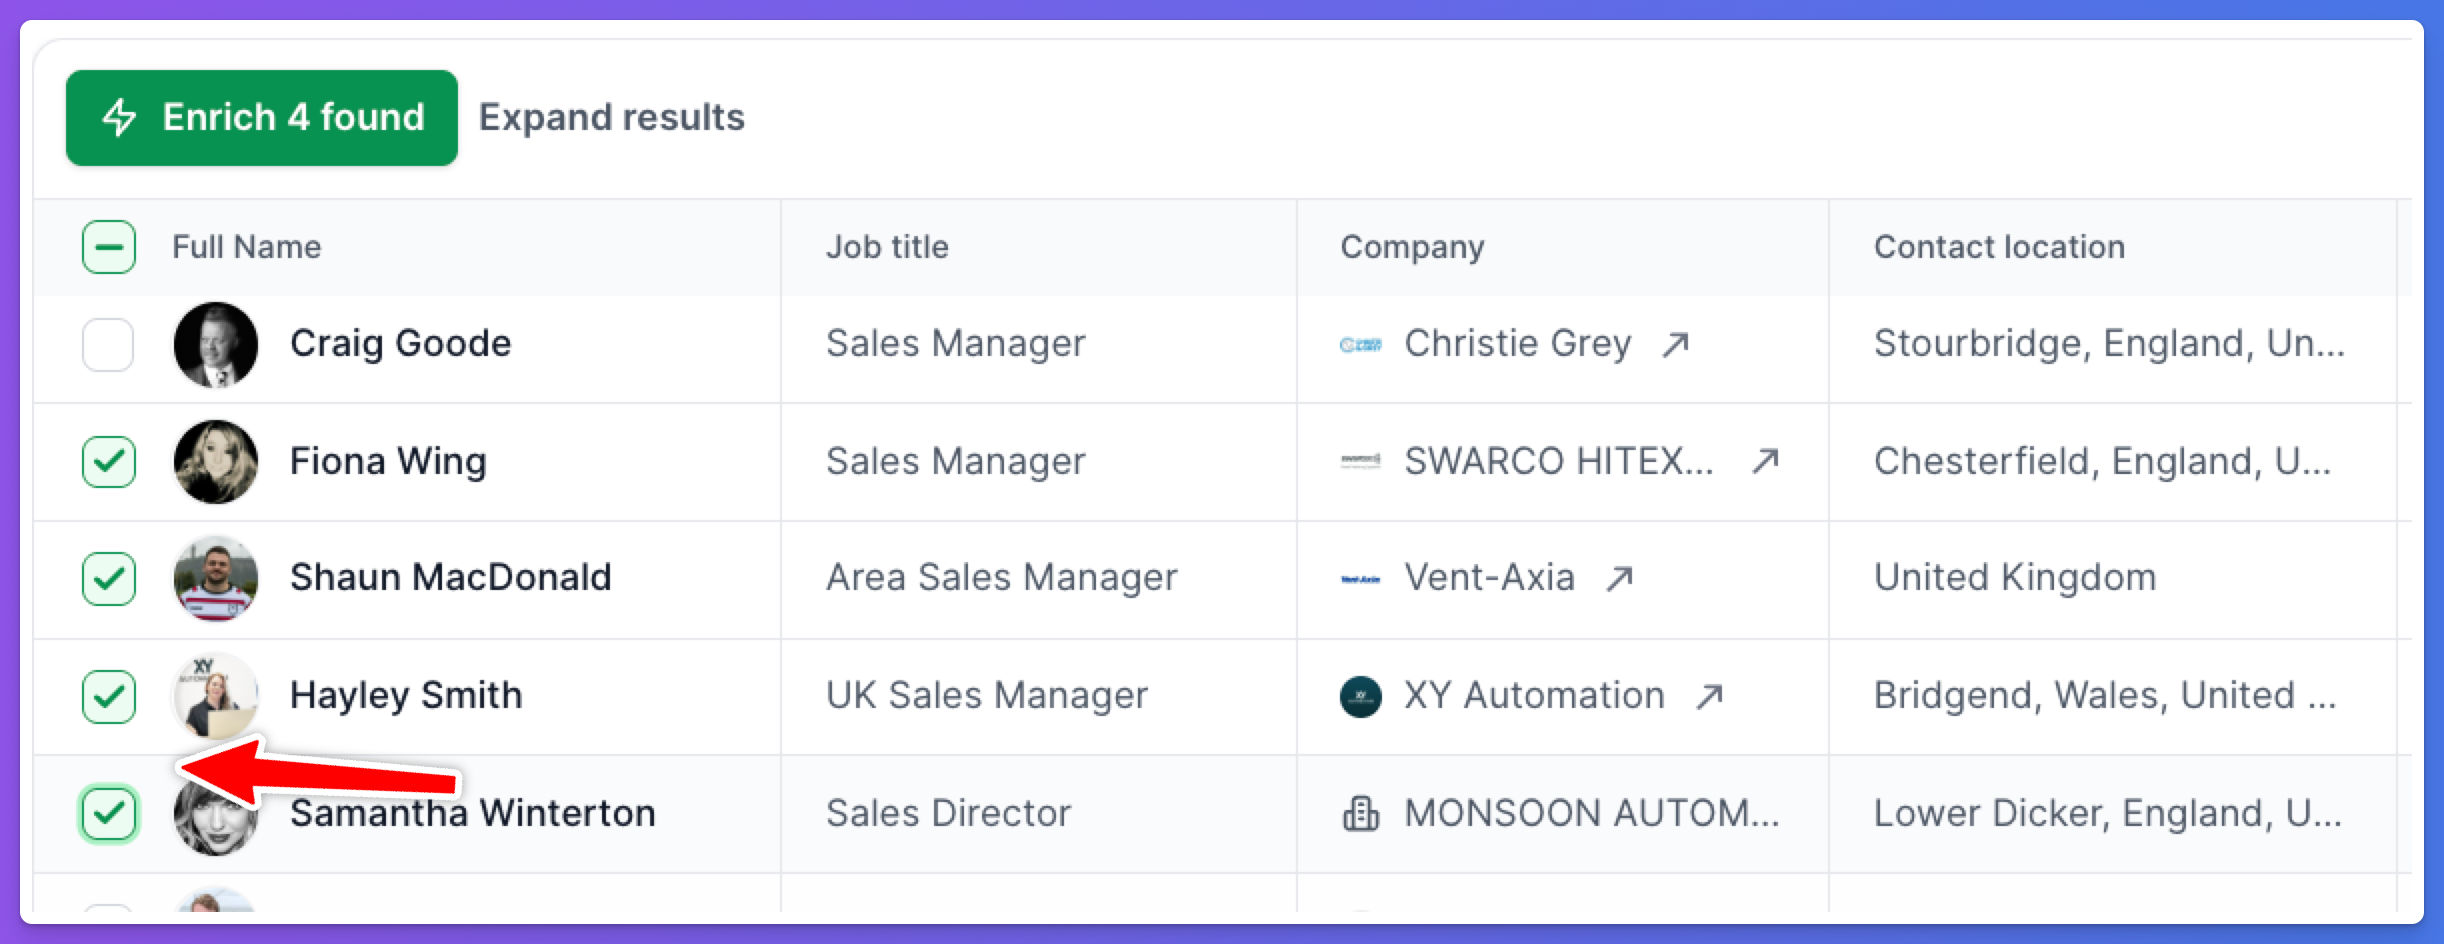Open XY Automation external link arrow

pos(1710,696)
